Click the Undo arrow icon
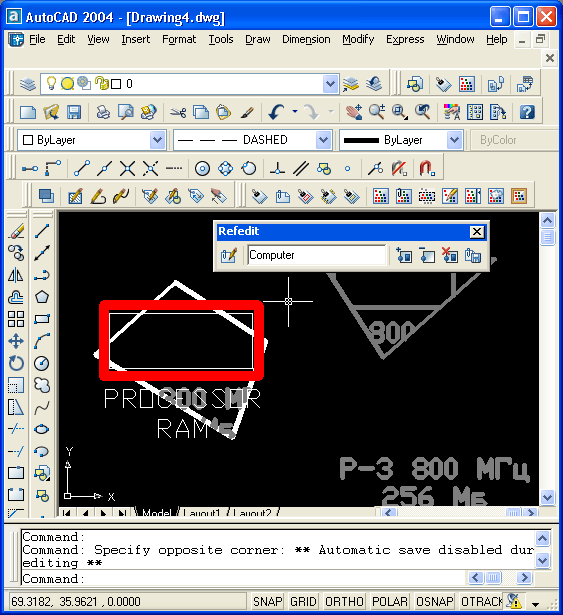 [277, 112]
